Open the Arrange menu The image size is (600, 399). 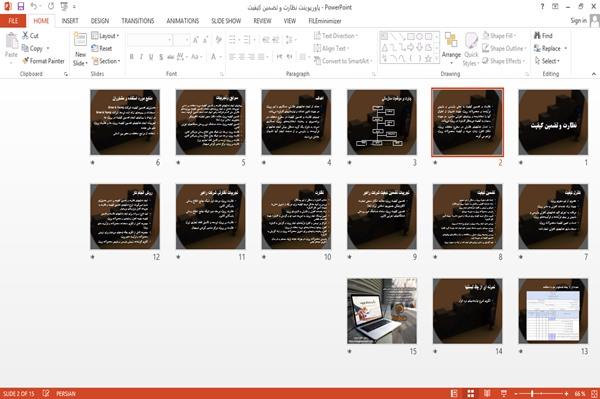coord(451,49)
